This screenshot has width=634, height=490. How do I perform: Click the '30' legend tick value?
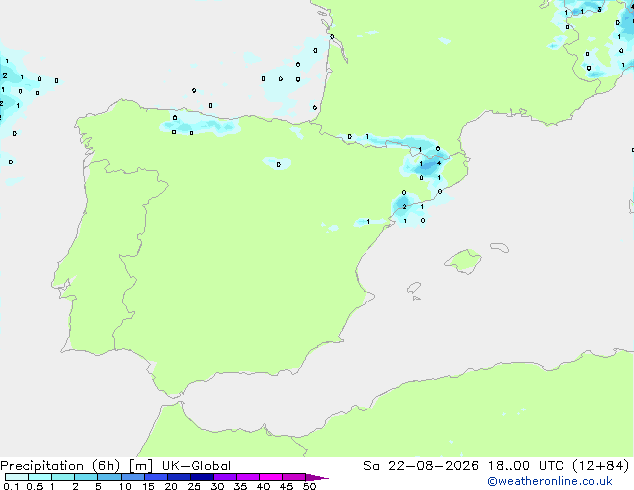pos(217,486)
